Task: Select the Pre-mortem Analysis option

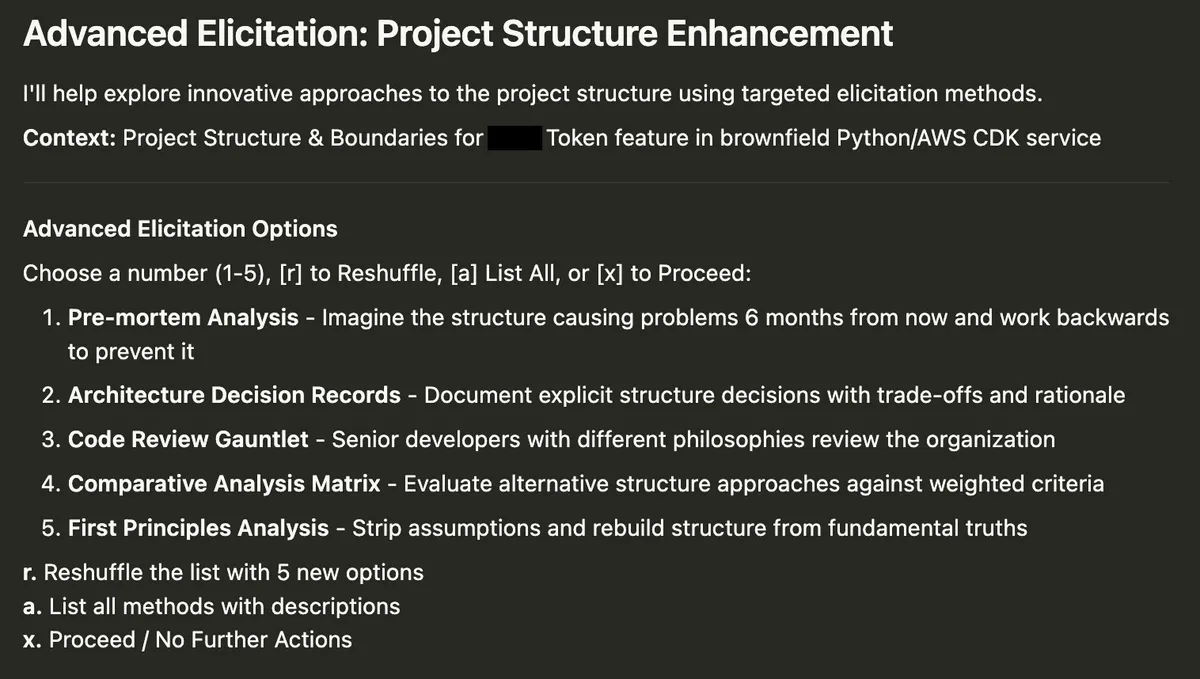Action: [x=183, y=318]
